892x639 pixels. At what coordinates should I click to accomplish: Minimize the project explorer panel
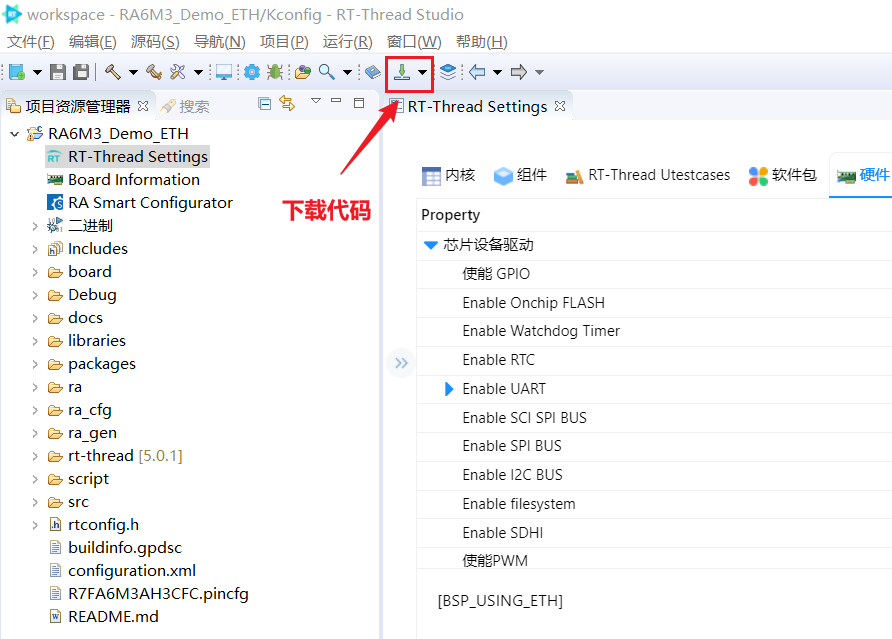[x=336, y=101]
